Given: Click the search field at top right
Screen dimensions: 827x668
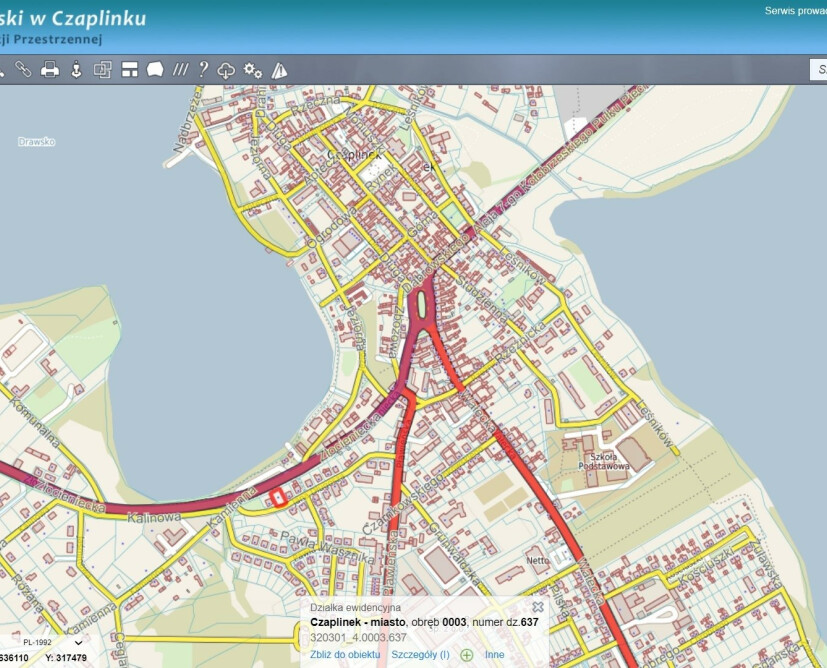Looking at the screenshot, I should 818,69.
